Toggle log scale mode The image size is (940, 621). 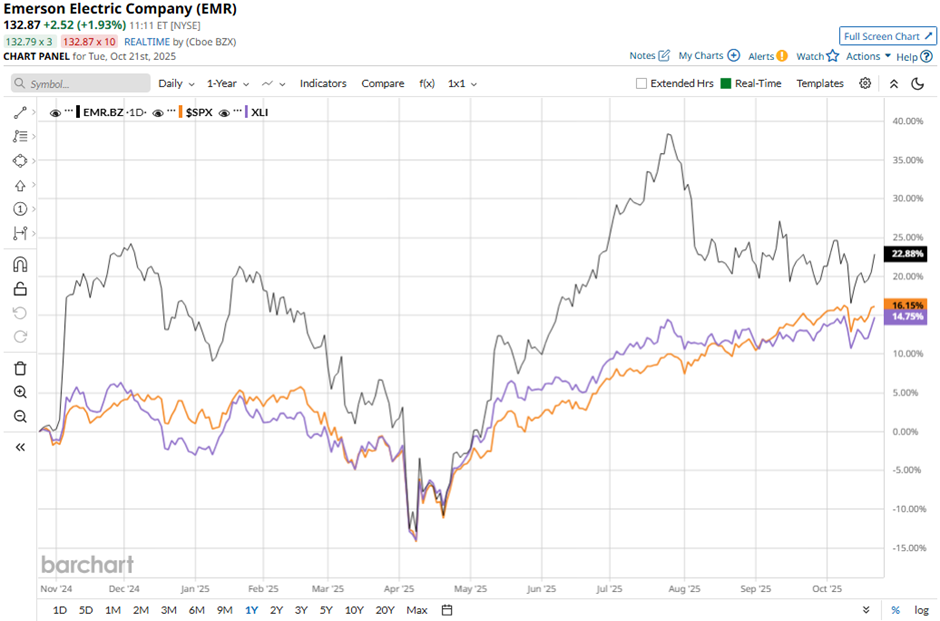pyautogui.click(x=921, y=610)
